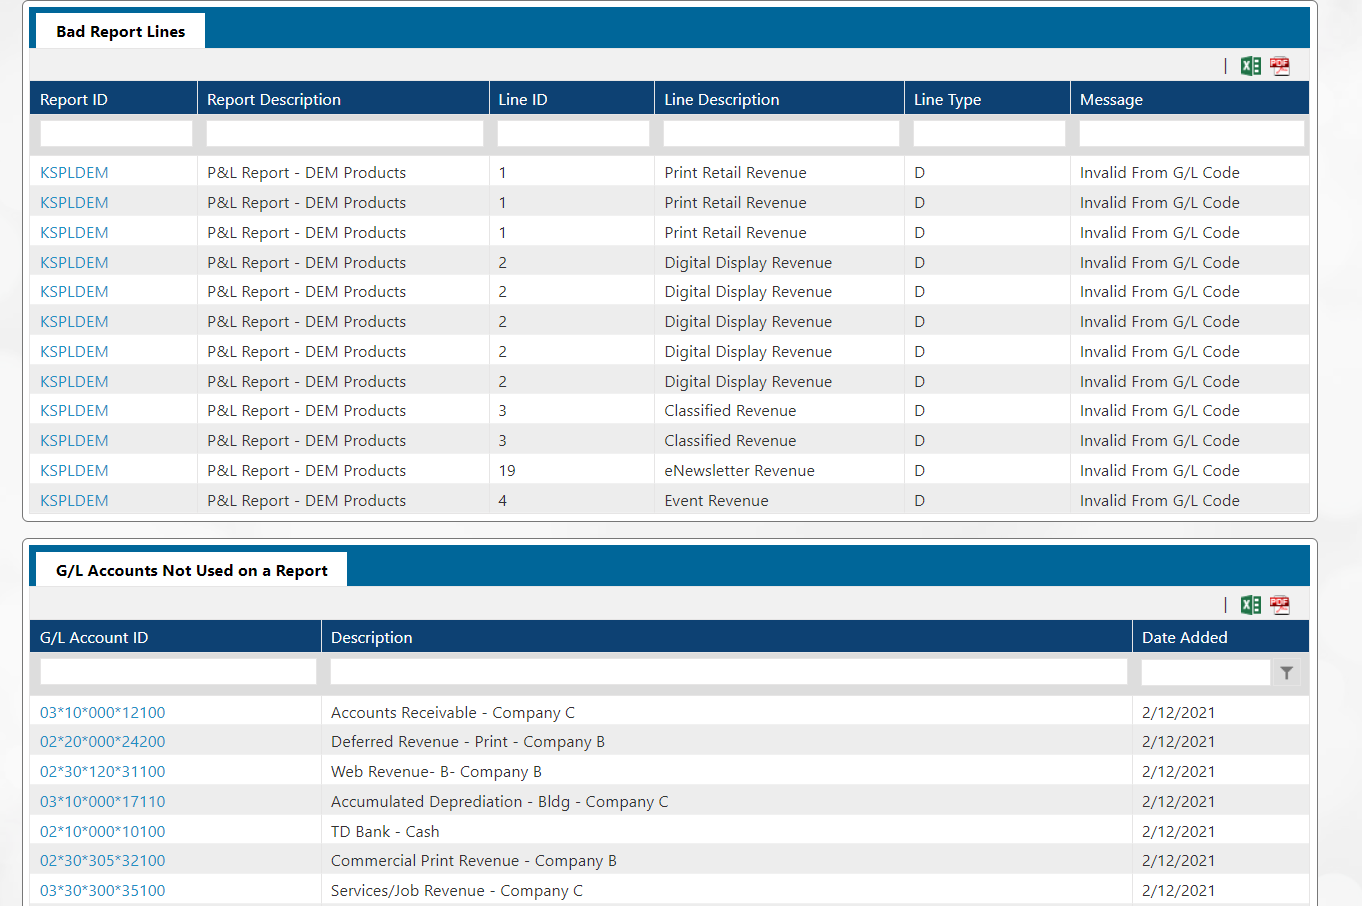Open account 03*10*000*12100 link
This screenshot has width=1362, height=906.
tap(103, 713)
